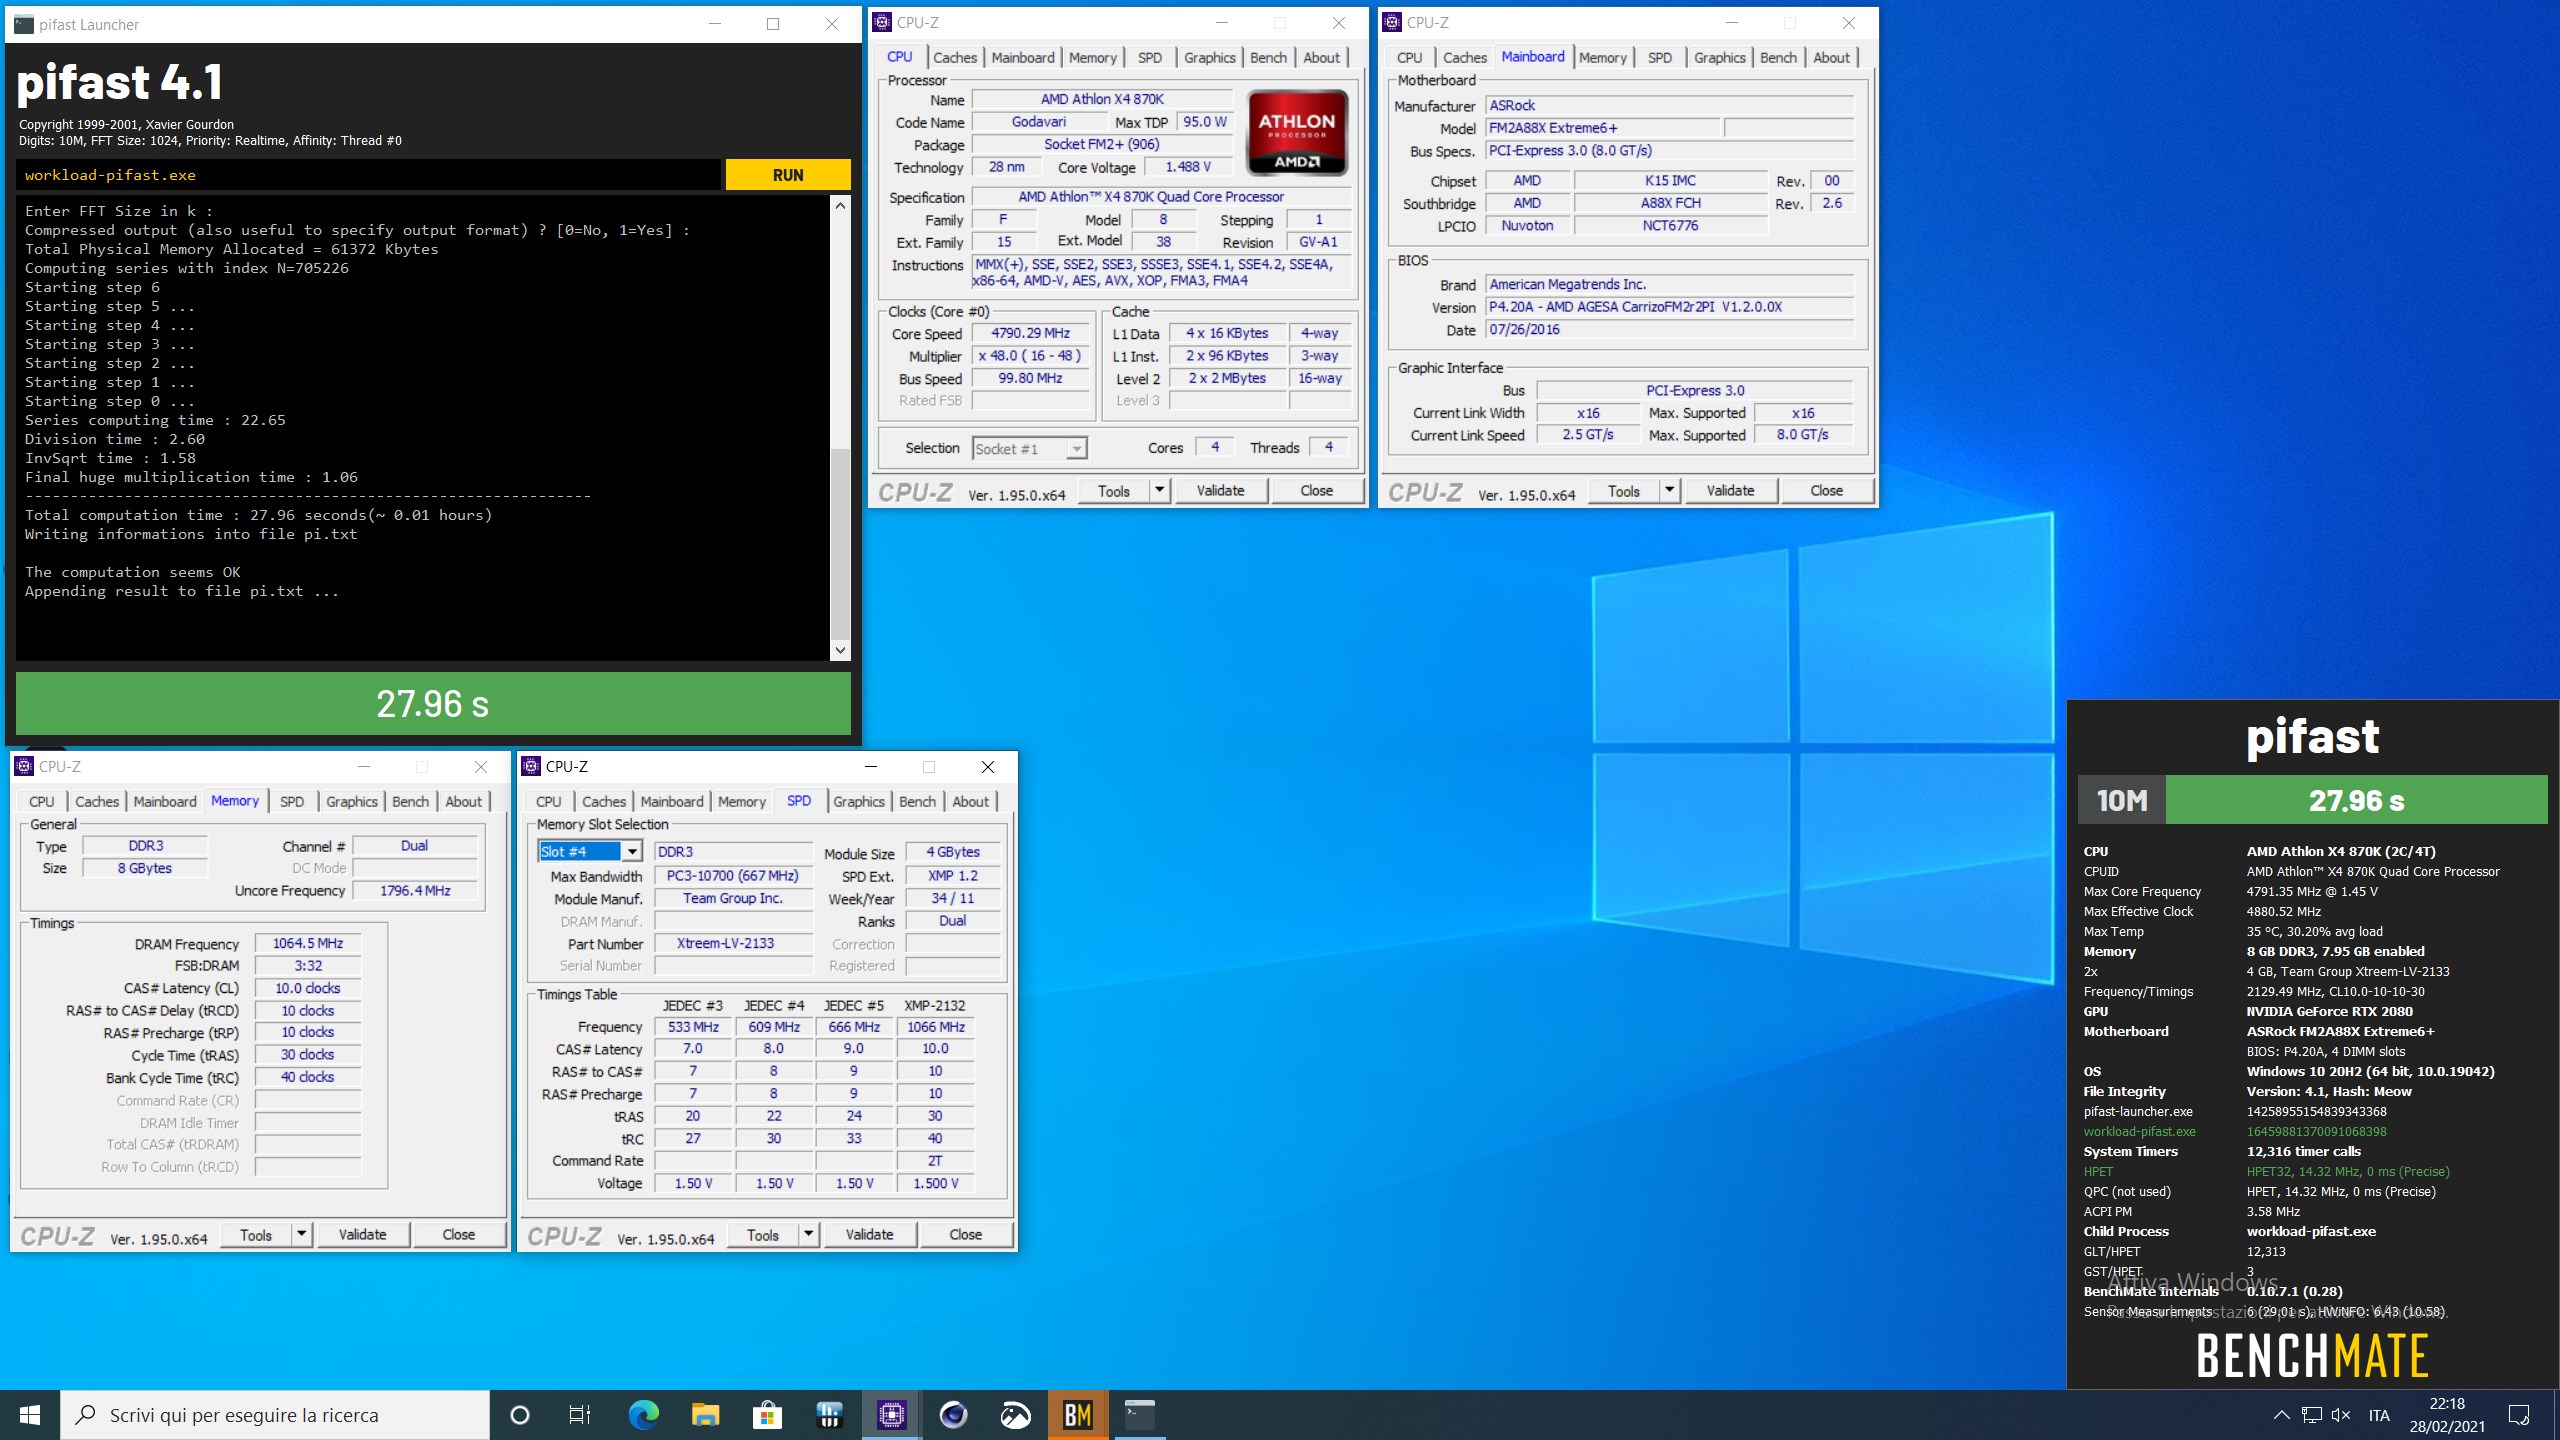
Task: Click the Part Number Xtreem-LV-2133 field
Action: point(733,943)
